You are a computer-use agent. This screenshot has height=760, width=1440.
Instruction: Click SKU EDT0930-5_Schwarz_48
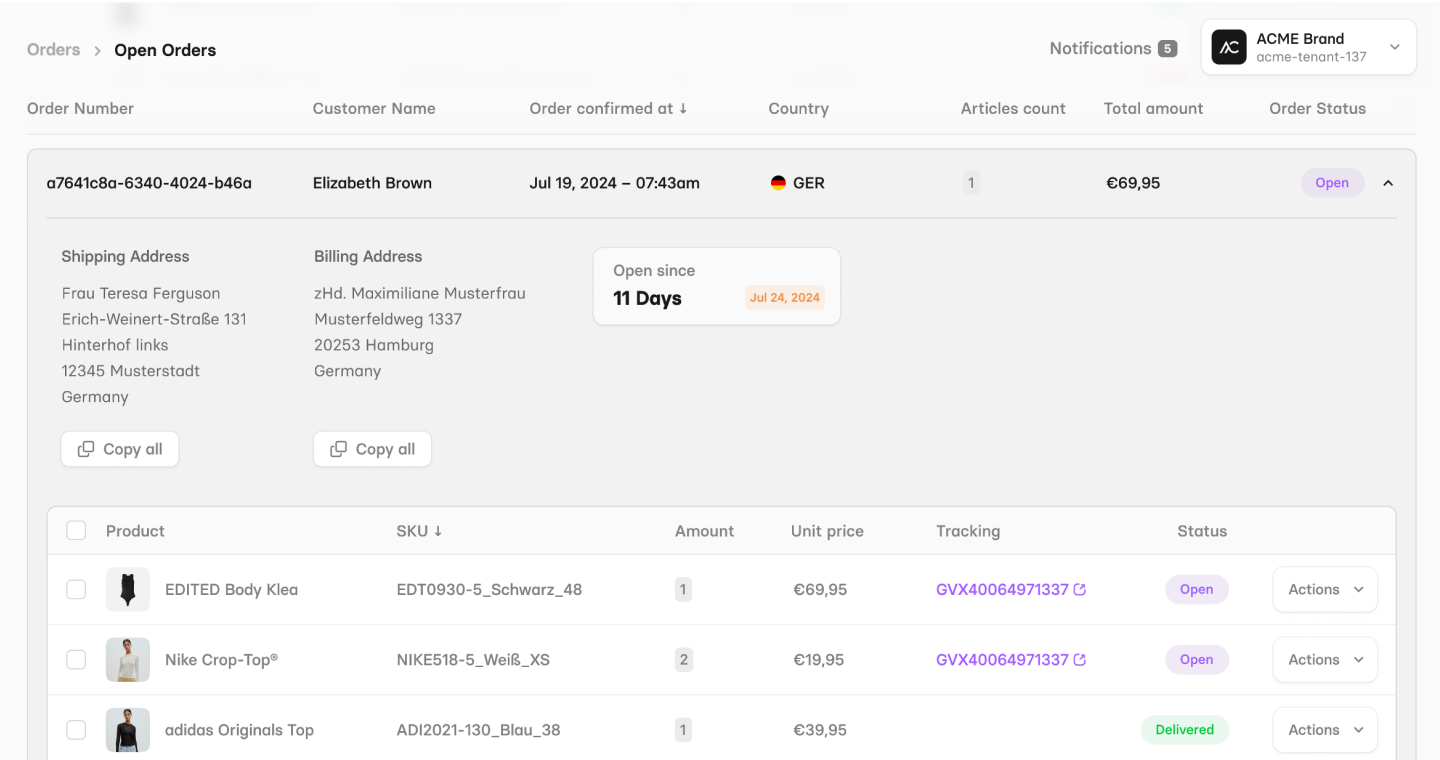(x=489, y=589)
